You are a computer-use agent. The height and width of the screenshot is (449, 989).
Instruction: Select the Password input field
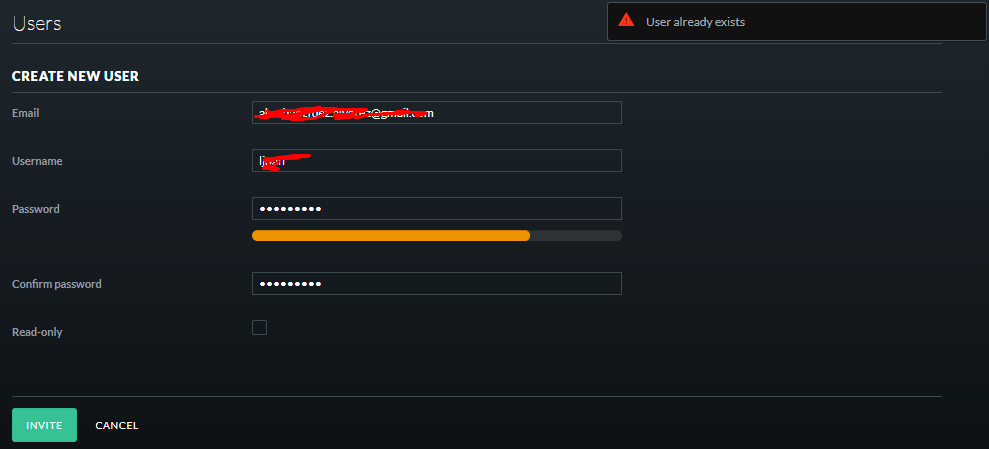point(436,208)
